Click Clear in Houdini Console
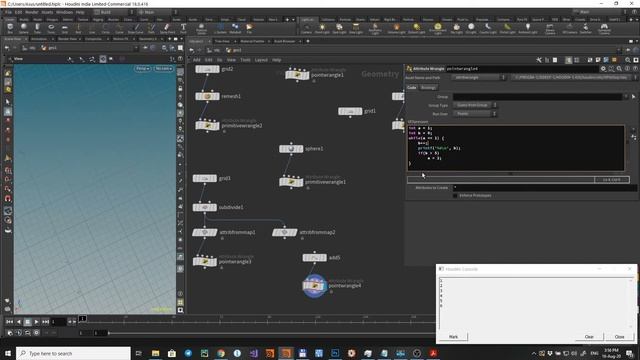The image size is (640, 360). click(x=589, y=337)
